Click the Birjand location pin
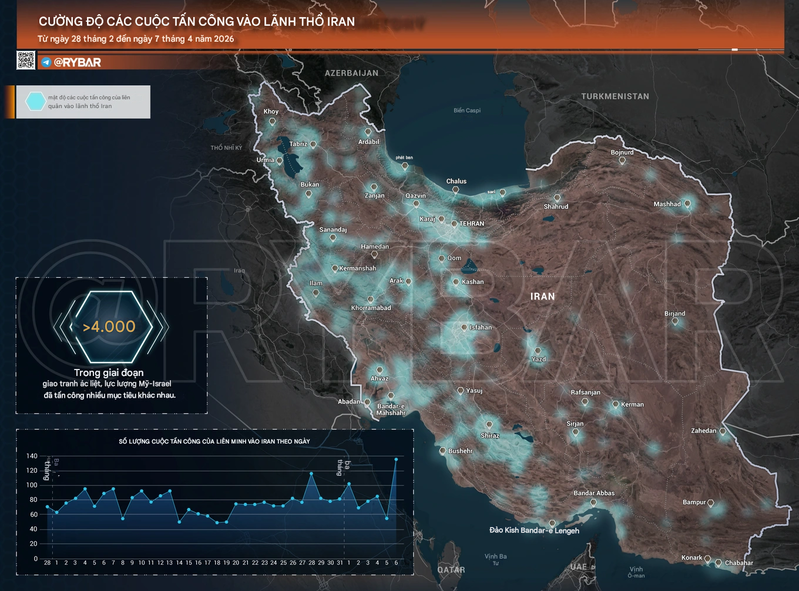Image resolution: width=799 pixels, height=591 pixels. pyautogui.click(x=675, y=321)
